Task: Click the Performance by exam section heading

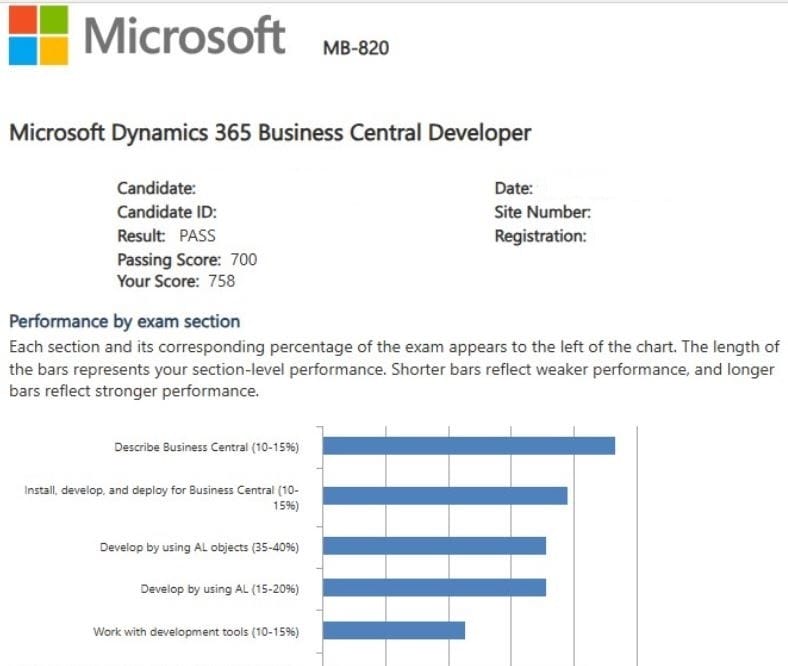Action: [x=125, y=322]
